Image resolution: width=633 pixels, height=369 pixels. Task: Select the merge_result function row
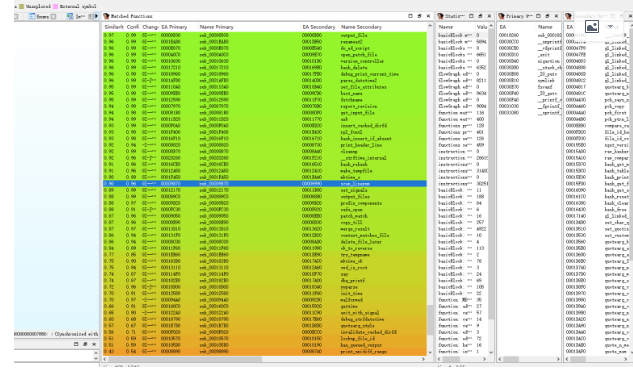(264, 229)
